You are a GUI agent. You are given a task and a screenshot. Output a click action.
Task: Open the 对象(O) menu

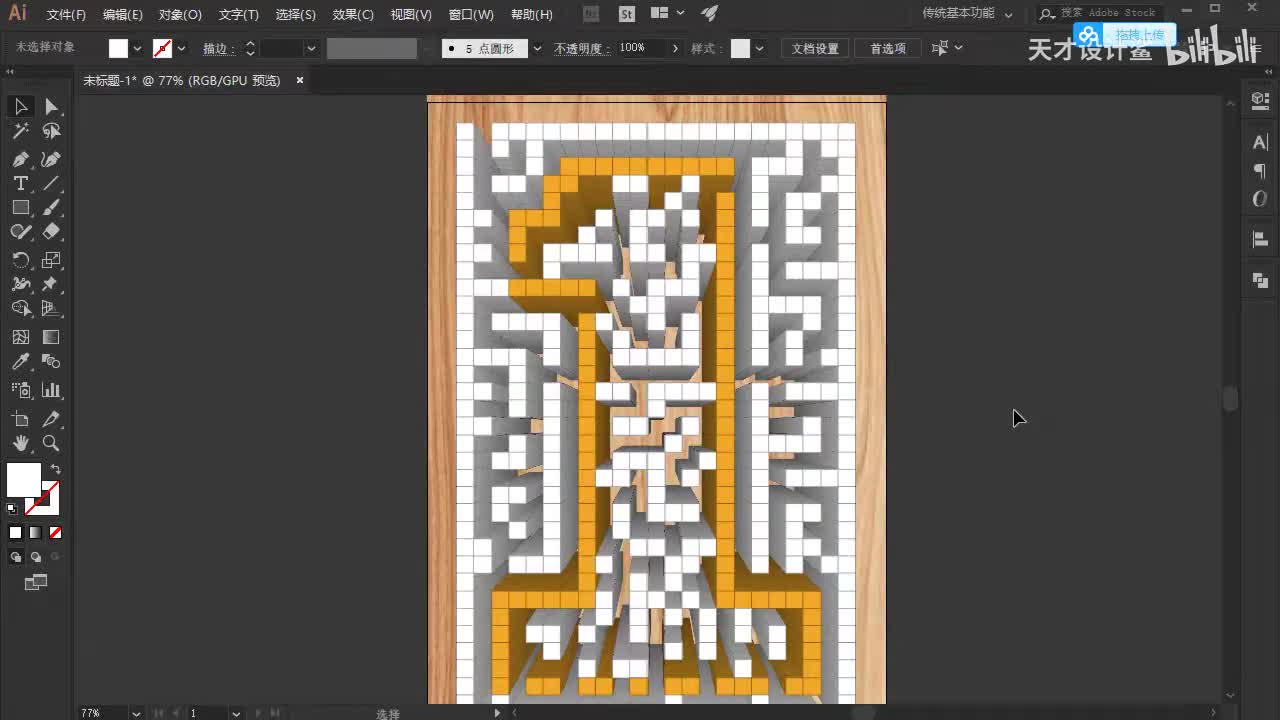click(180, 15)
